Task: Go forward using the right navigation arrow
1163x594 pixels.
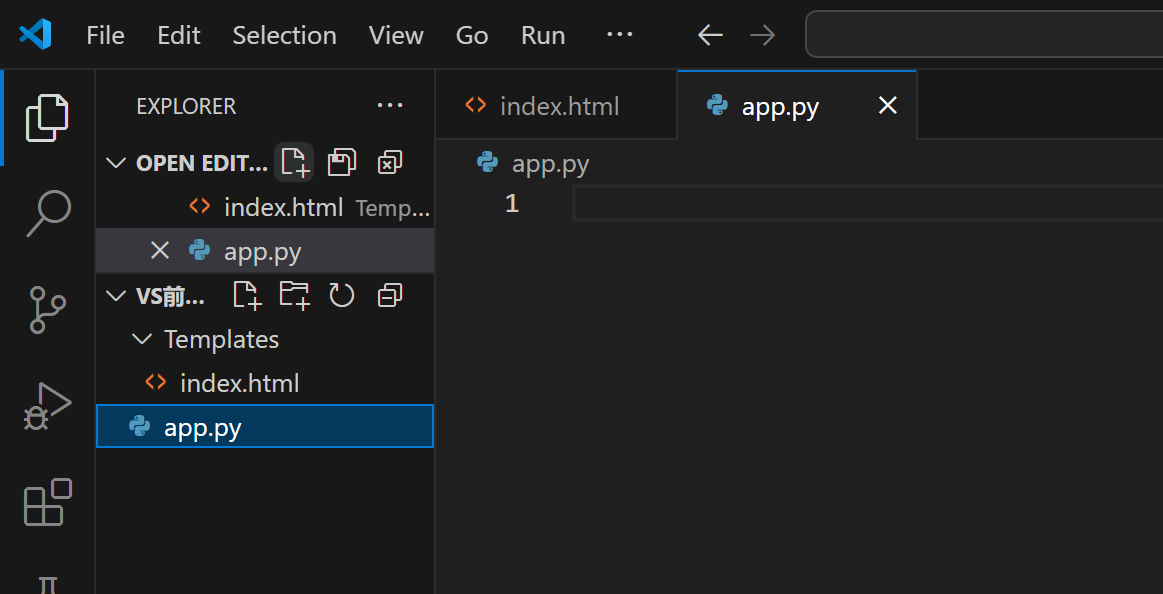Action: pos(762,35)
